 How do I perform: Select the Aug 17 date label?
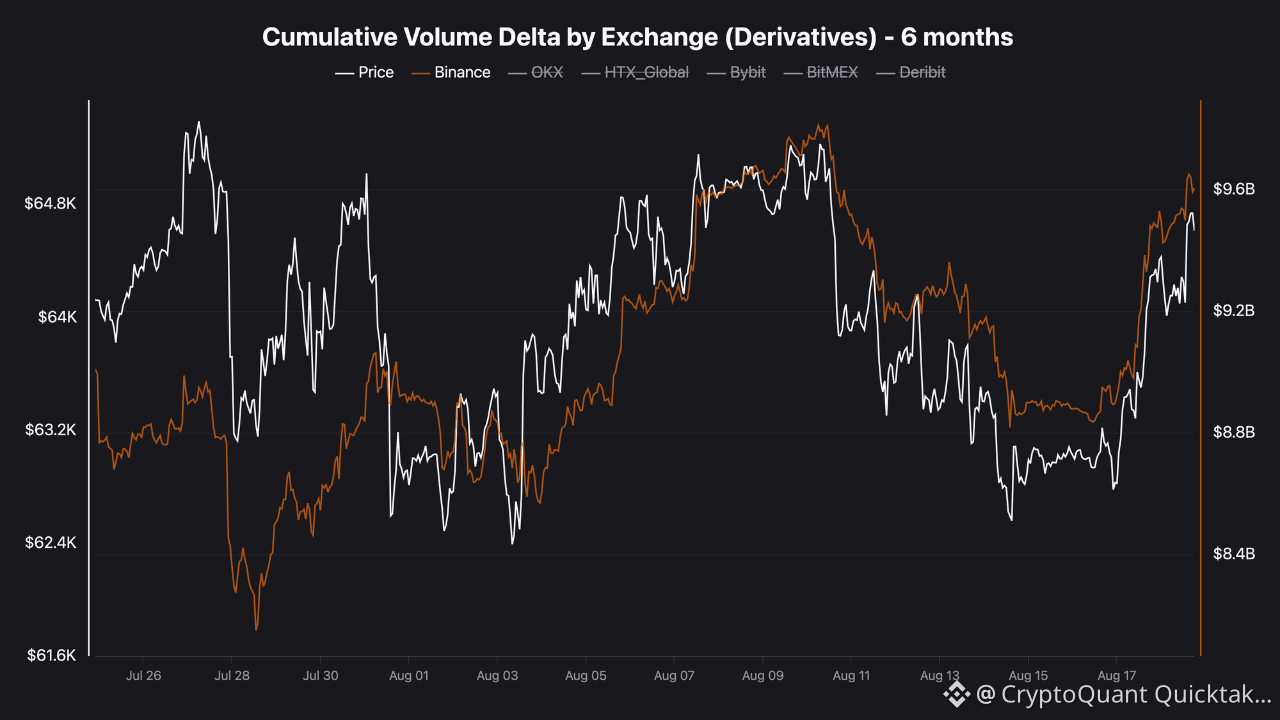click(x=1116, y=675)
